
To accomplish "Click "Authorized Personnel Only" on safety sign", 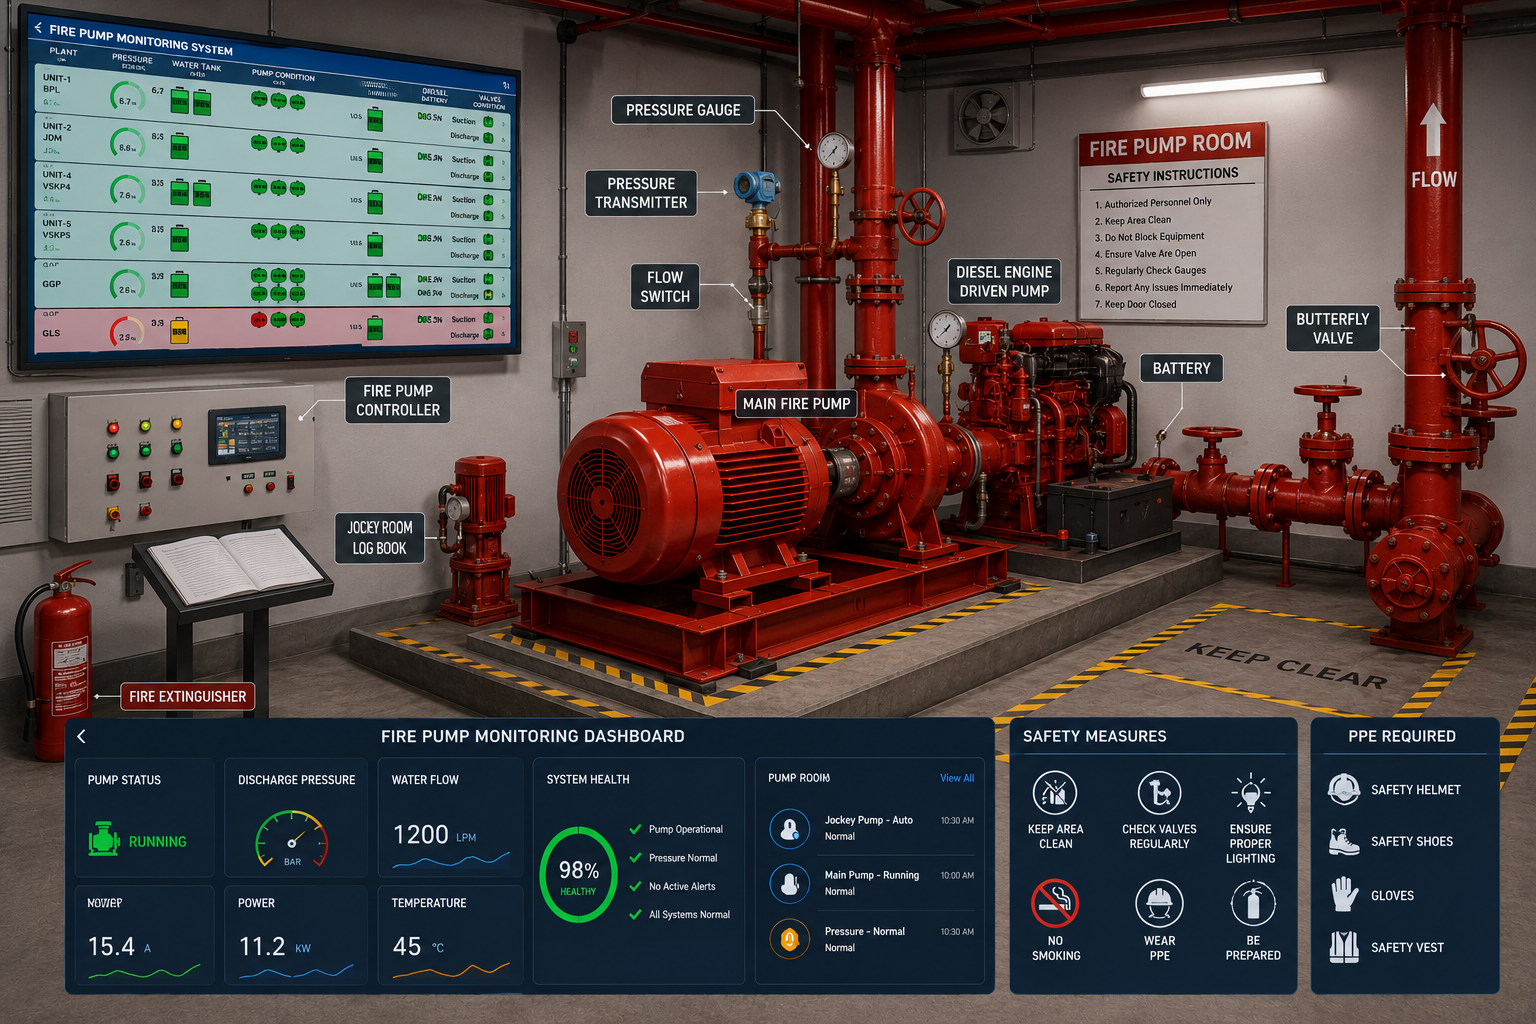I will coord(1158,203).
